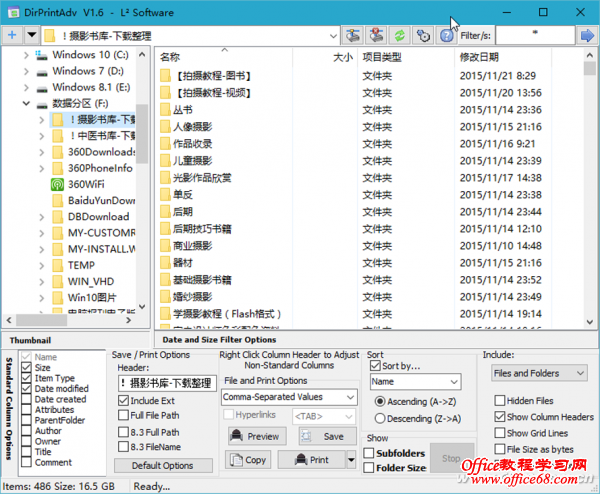Open help with the question mark icon
The width and height of the screenshot is (600, 494).
(447, 36)
